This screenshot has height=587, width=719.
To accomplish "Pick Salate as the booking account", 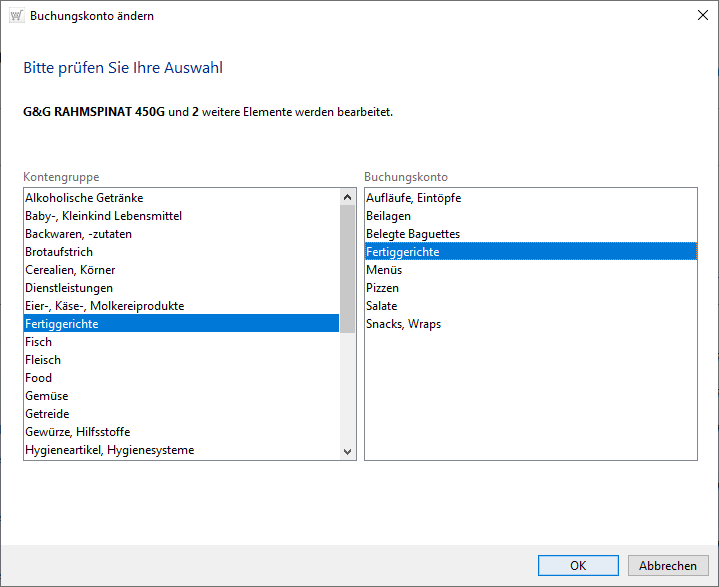I will (x=381, y=306).
